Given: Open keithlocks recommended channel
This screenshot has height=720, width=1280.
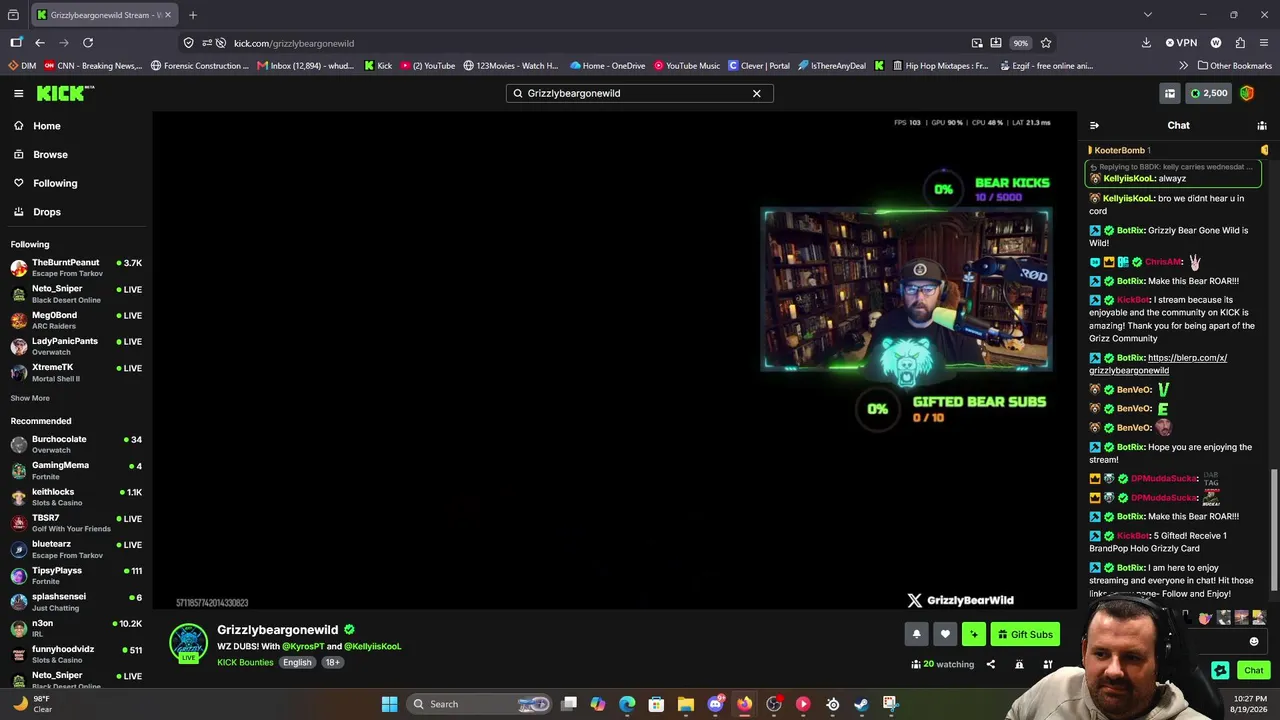Looking at the screenshot, I should pyautogui.click(x=76, y=497).
